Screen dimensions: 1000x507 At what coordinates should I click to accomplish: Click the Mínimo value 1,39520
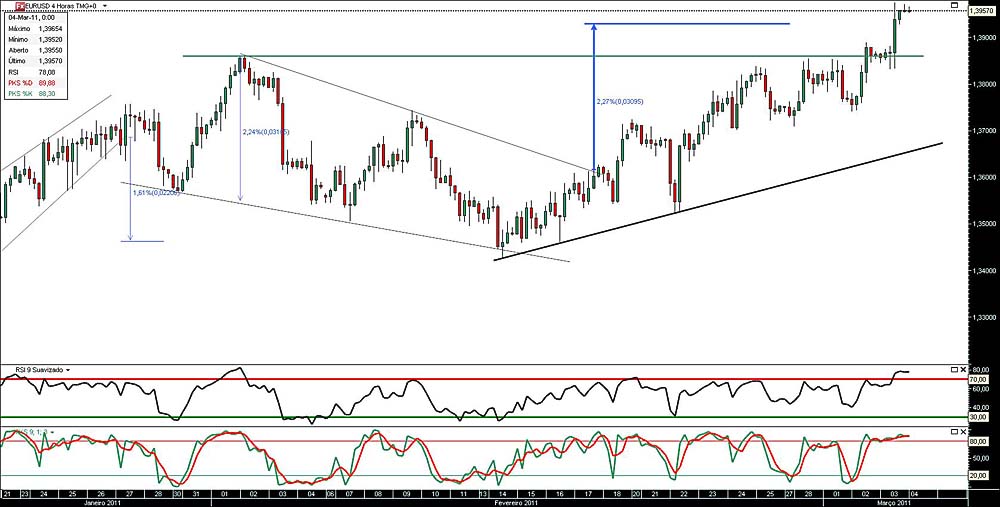51,40
